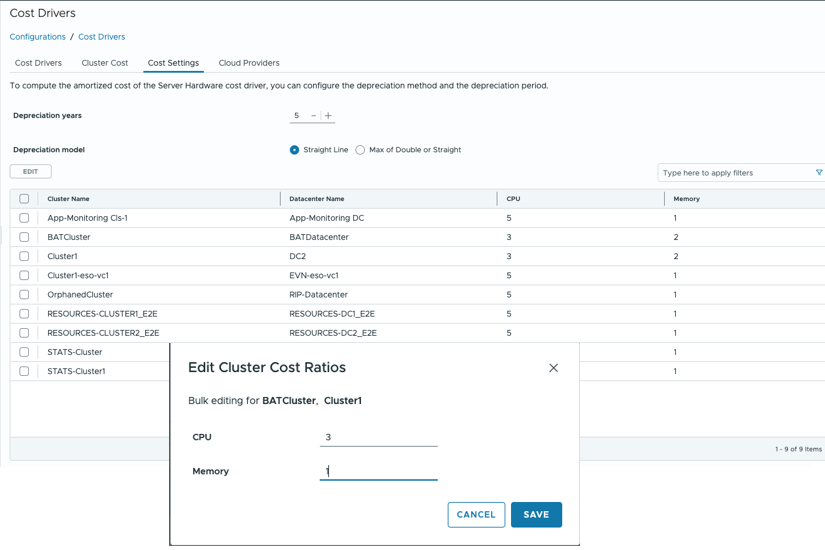Check the STATS-Cluster row checkbox
This screenshot has height=550, width=825.
24,352
